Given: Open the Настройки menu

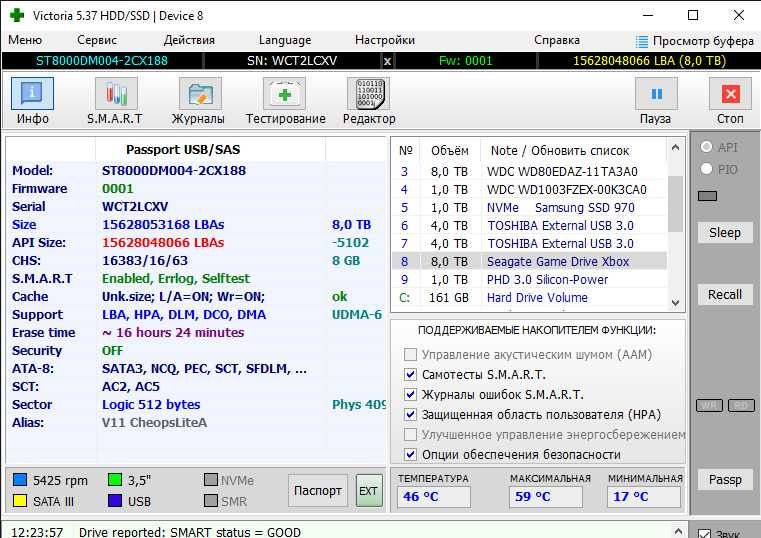Looking at the screenshot, I should tap(385, 40).
